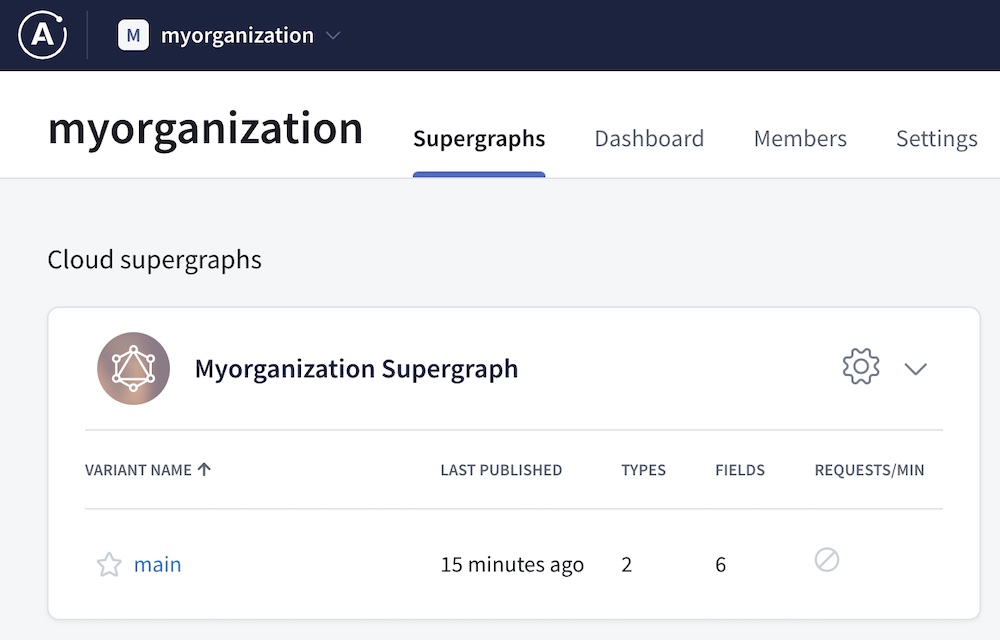Click the no-requests icon for main
Viewport: 1000px width, 640px height.
click(827, 560)
